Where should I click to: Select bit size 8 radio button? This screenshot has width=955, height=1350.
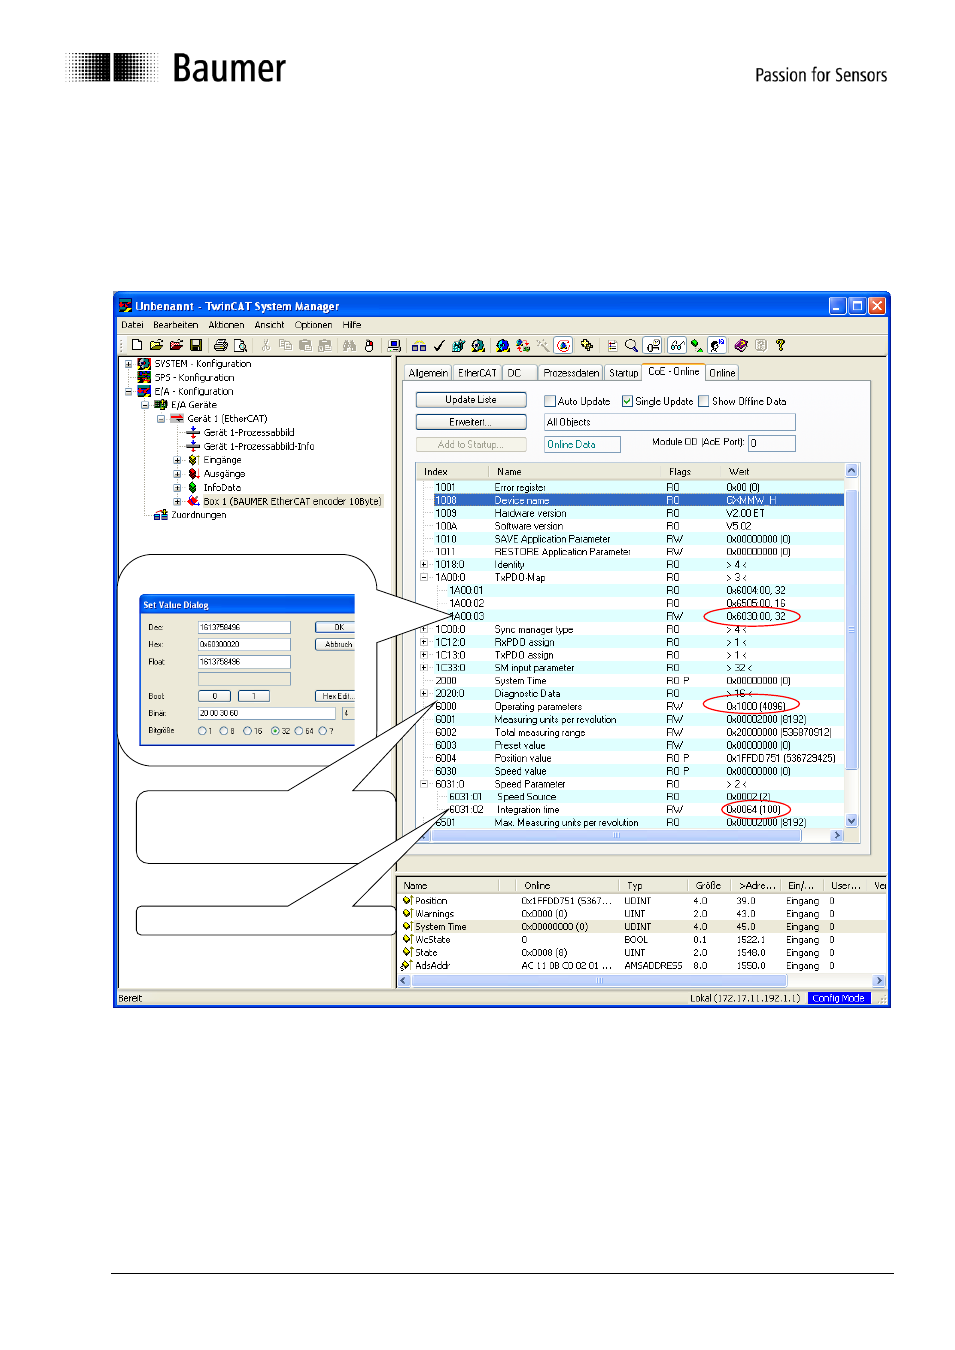coord(224,731)
